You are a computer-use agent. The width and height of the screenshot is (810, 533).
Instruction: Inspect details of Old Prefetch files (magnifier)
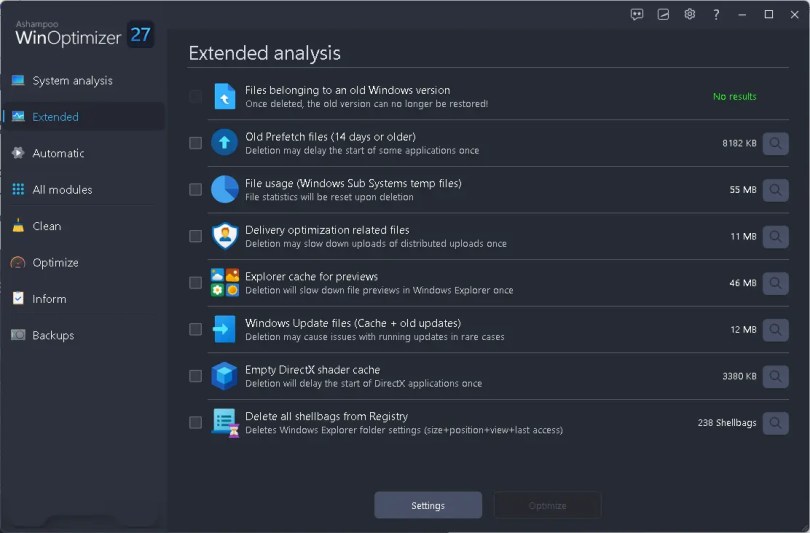pos(775,143)
